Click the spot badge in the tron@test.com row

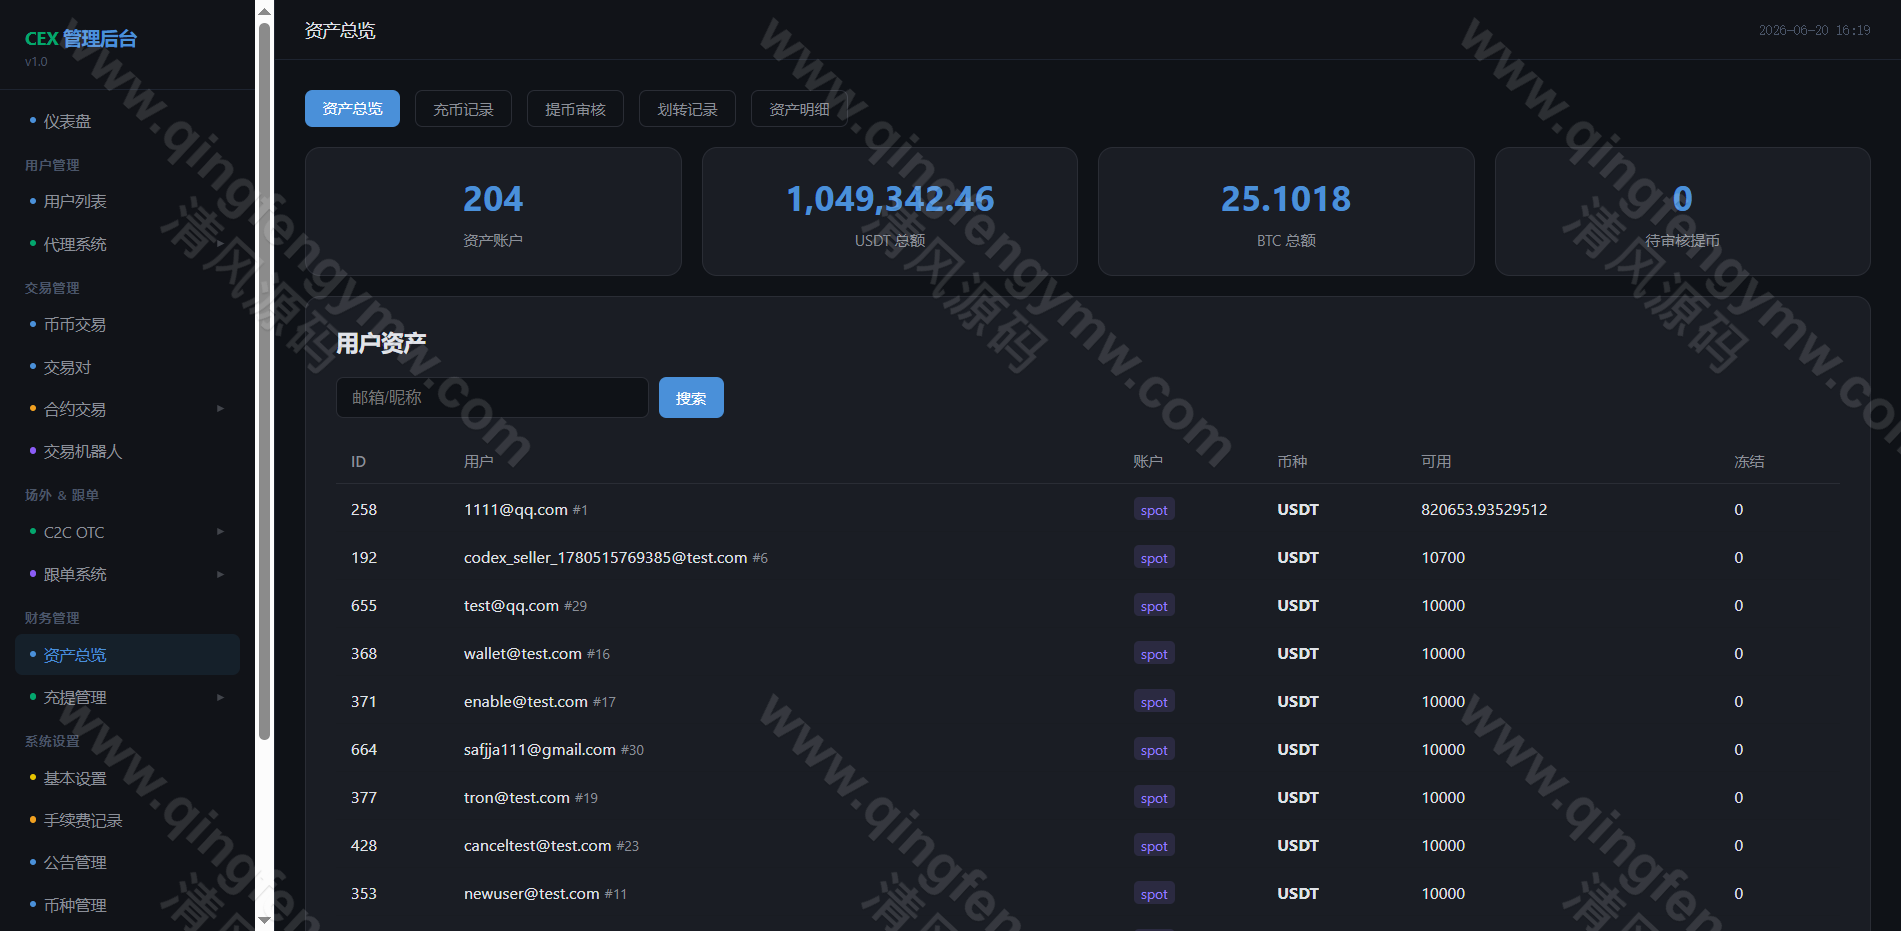pyautogui.click(x=1154, y=798)
